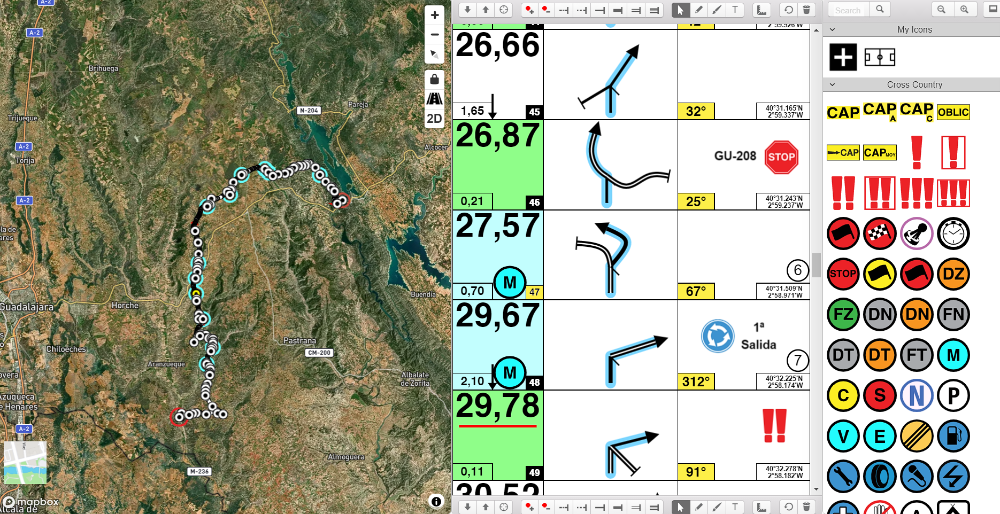Screen dimensions: 1000x514
Task: Click the crosshair center-on-waypoint icon
Action: [504, 10]
